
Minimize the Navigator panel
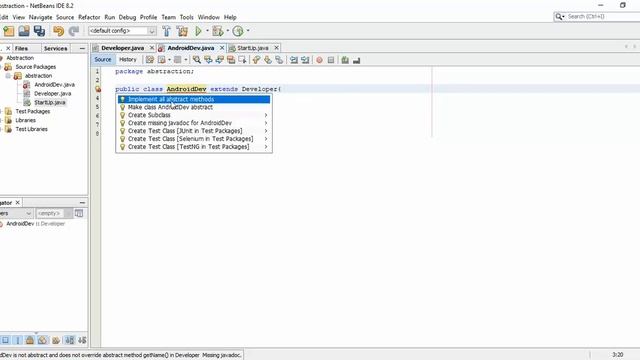point(82,202)
